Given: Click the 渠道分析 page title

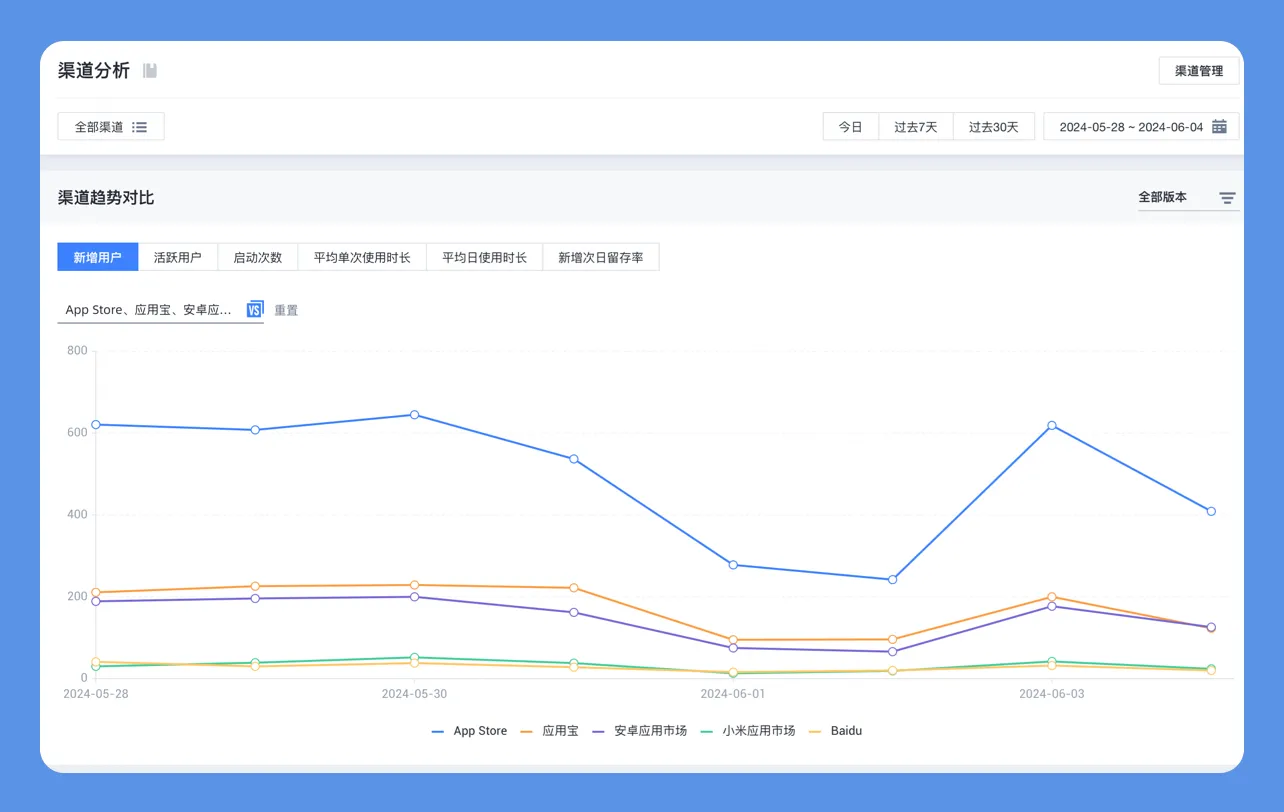Looking at the screenshot, I should point(94,70).
